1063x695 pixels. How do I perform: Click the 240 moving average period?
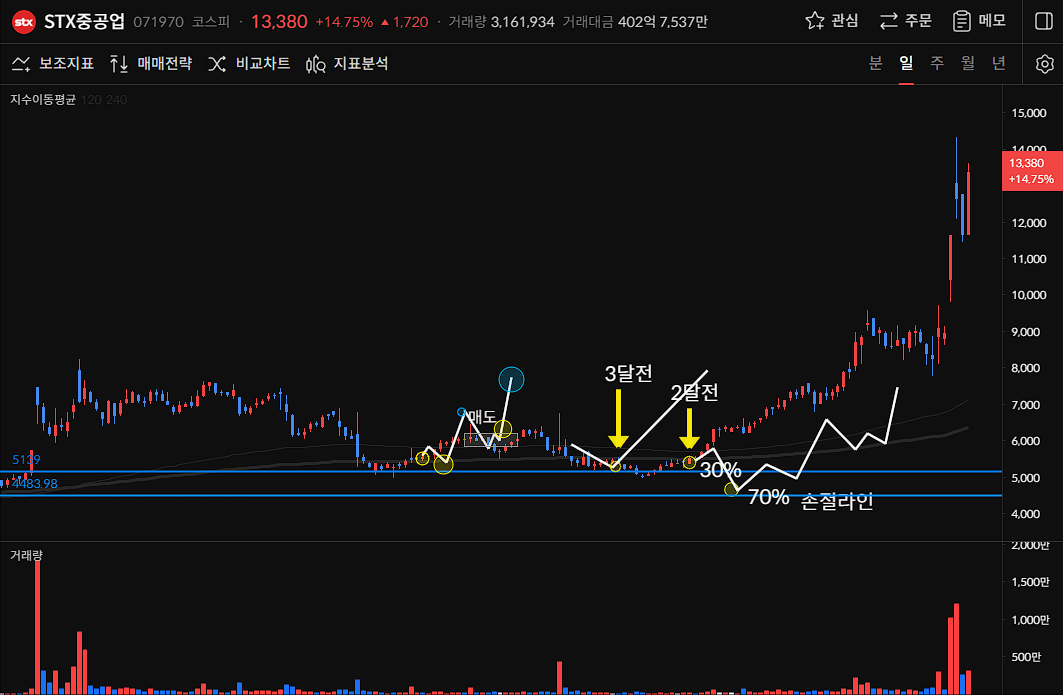tap(117, 100)
